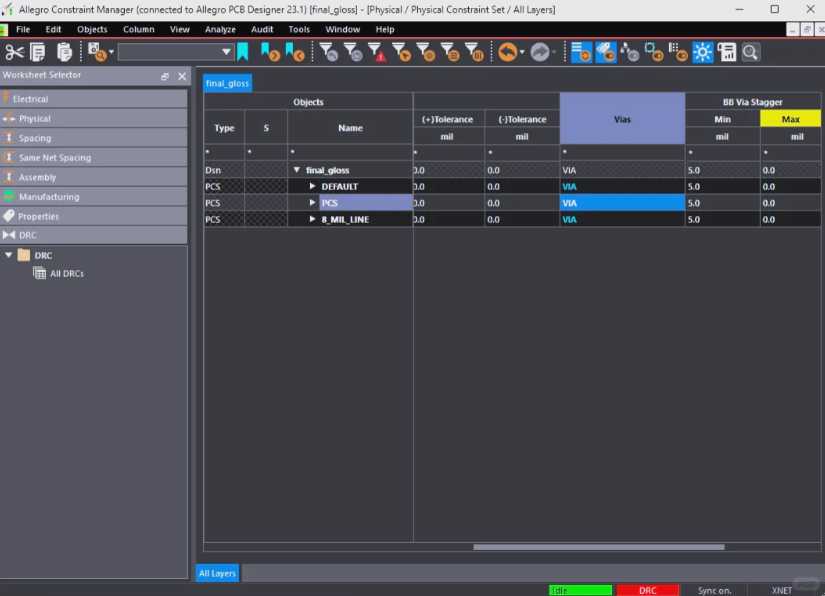
Task: Click the Copy icon in toolbar
Action: click(38, 52)
